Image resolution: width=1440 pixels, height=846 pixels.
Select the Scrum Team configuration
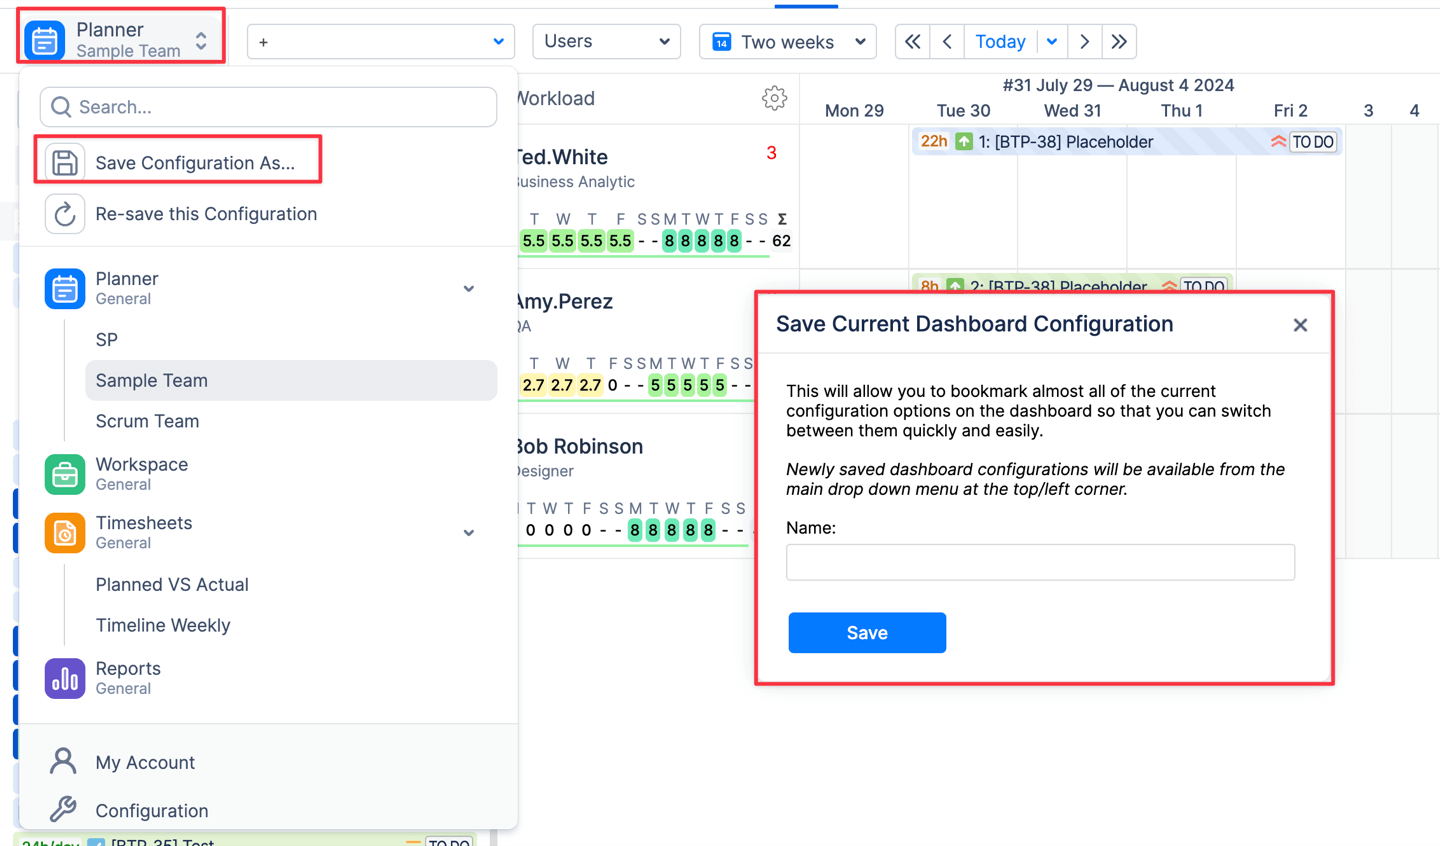[147, 421]
